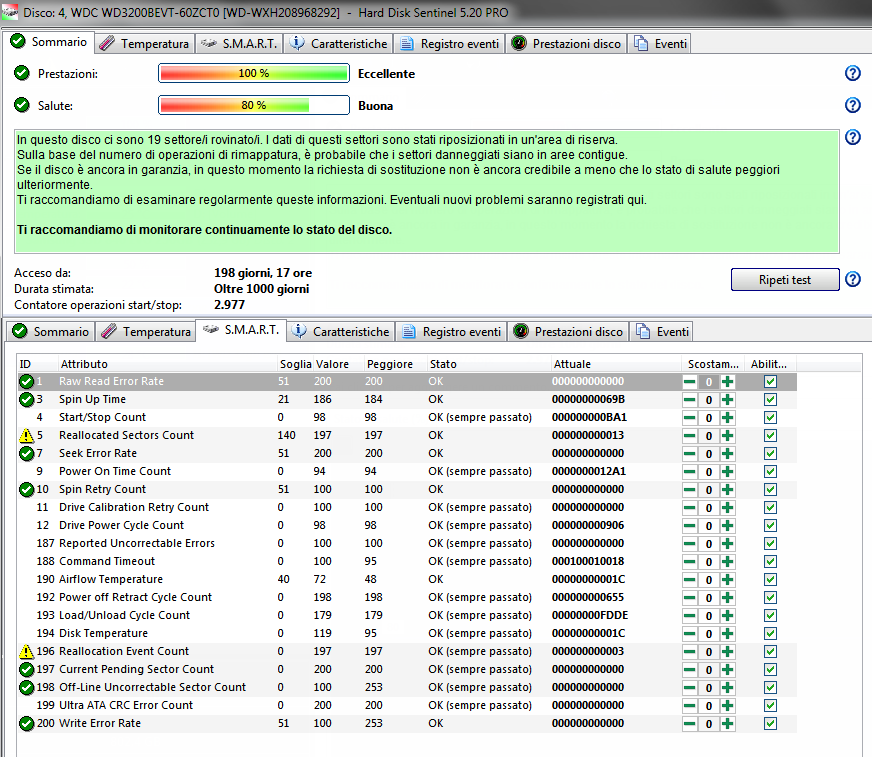This screenshot has width=872, height=757.
Task: Increase offset plus for Reallocated Sectors Count
Action: point(727,436)
